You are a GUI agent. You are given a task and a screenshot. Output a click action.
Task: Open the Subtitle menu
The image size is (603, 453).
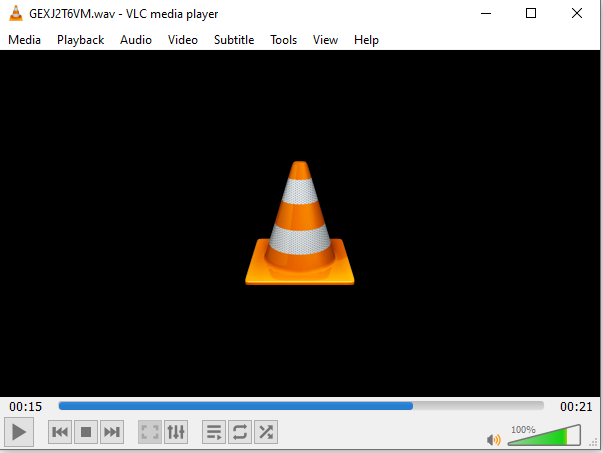(x=234, y=40)
